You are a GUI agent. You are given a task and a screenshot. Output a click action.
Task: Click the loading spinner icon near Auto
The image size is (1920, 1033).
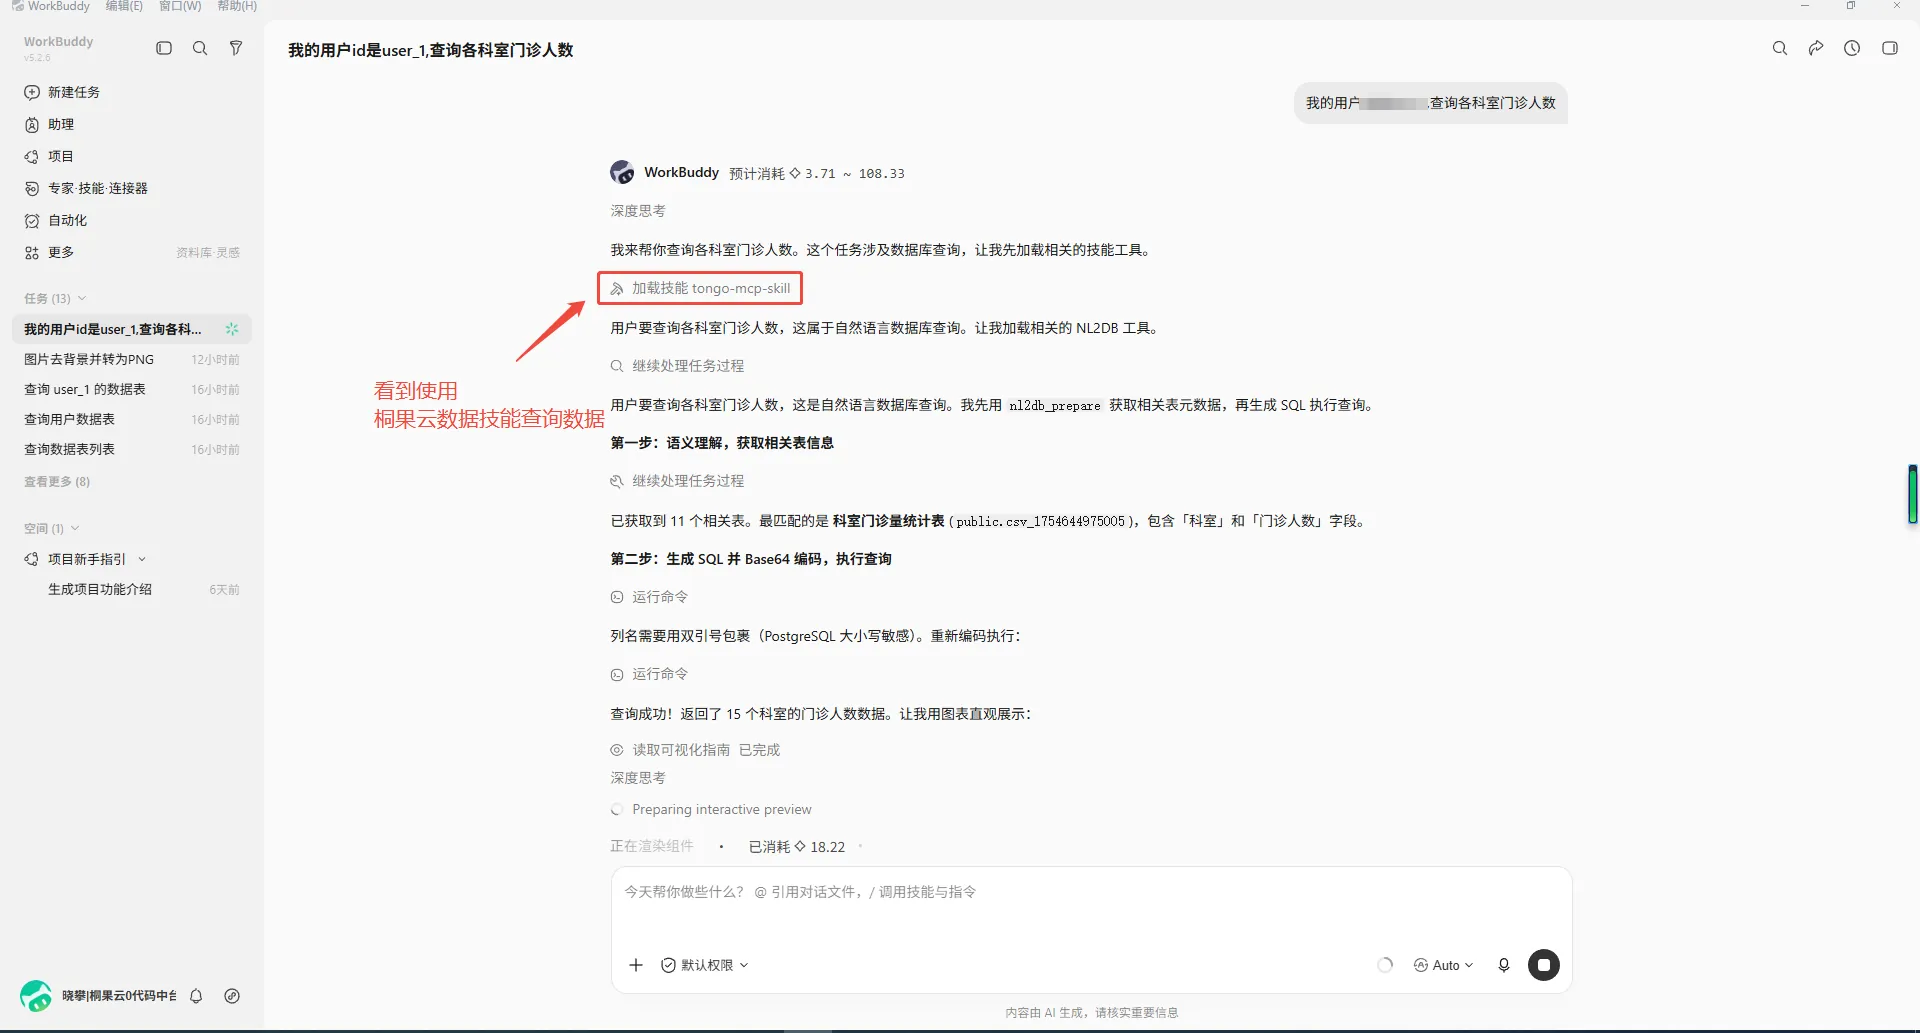1385,965
